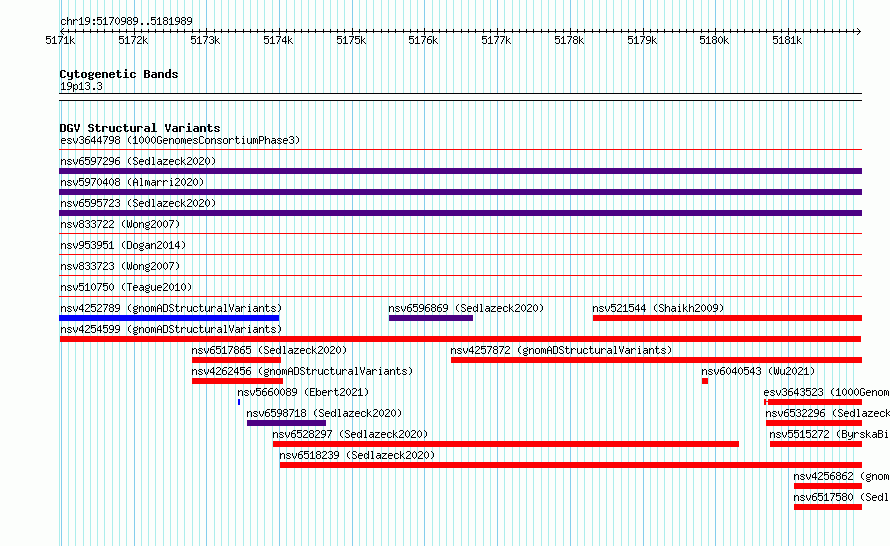Open the nsv833722 (Wong2007) variant label

tap(120, 224)
